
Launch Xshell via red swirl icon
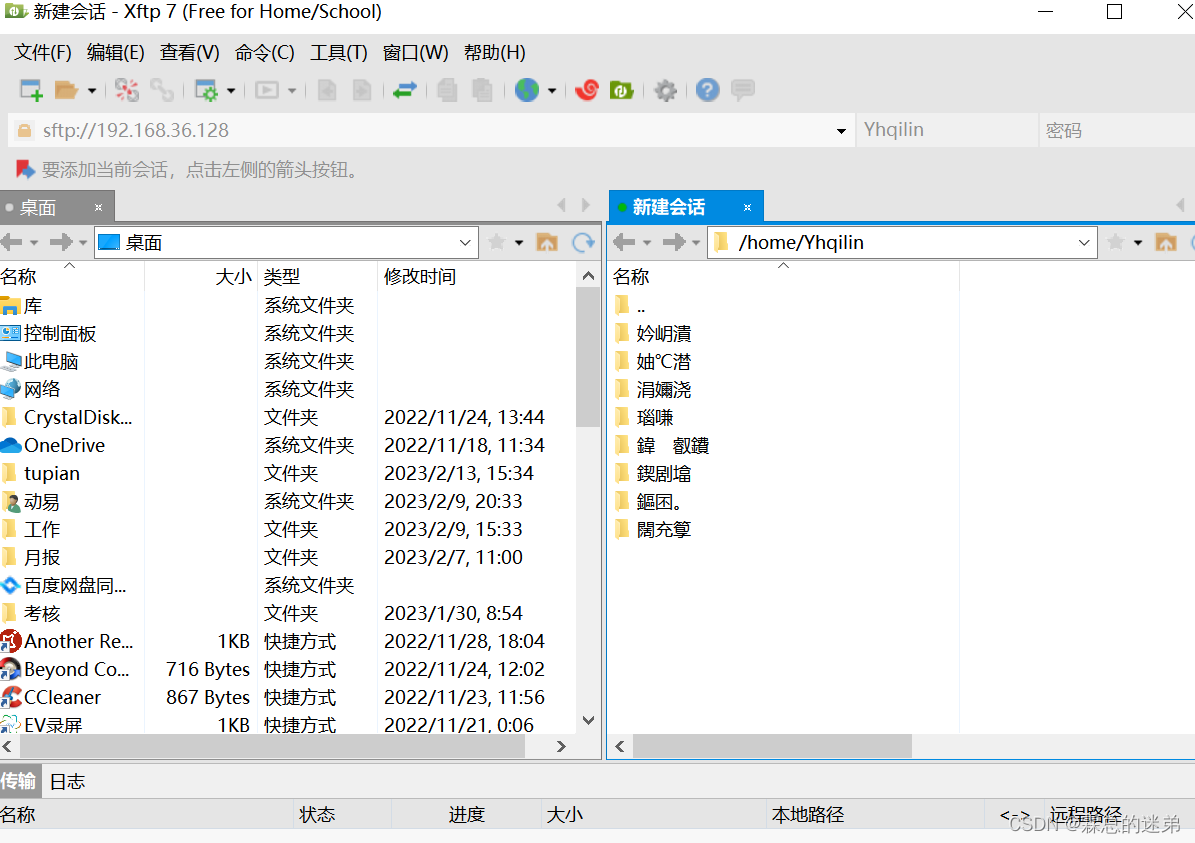(587, 90)
